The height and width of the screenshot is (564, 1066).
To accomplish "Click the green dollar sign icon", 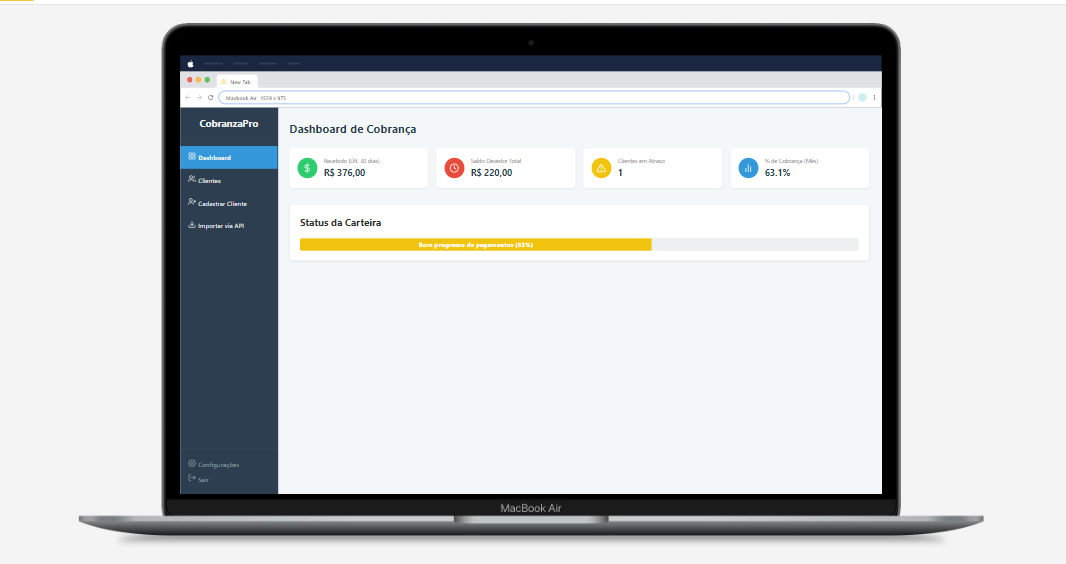I will click(x=308, y=168).
